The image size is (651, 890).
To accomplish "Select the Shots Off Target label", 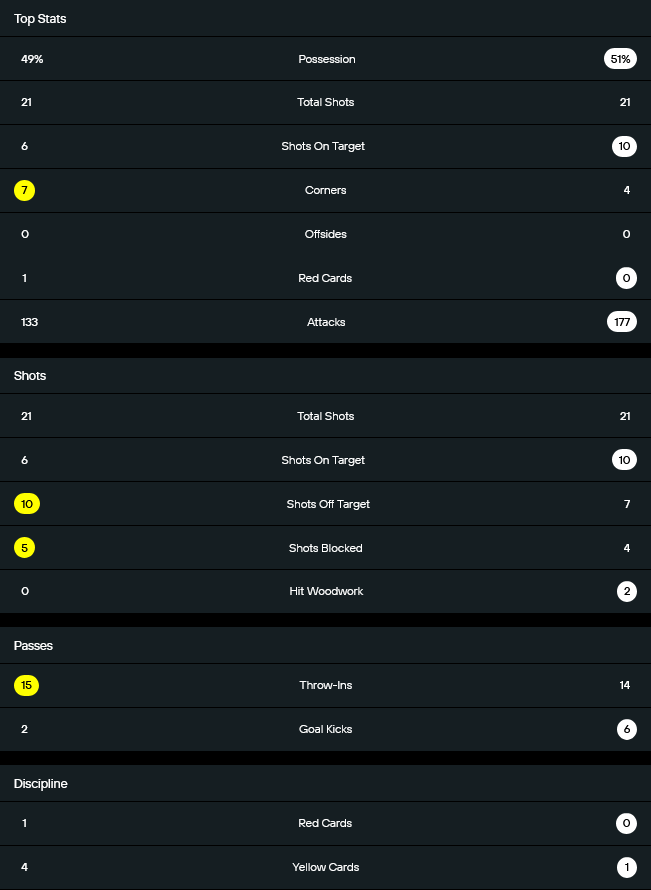I will click(326, 504).
